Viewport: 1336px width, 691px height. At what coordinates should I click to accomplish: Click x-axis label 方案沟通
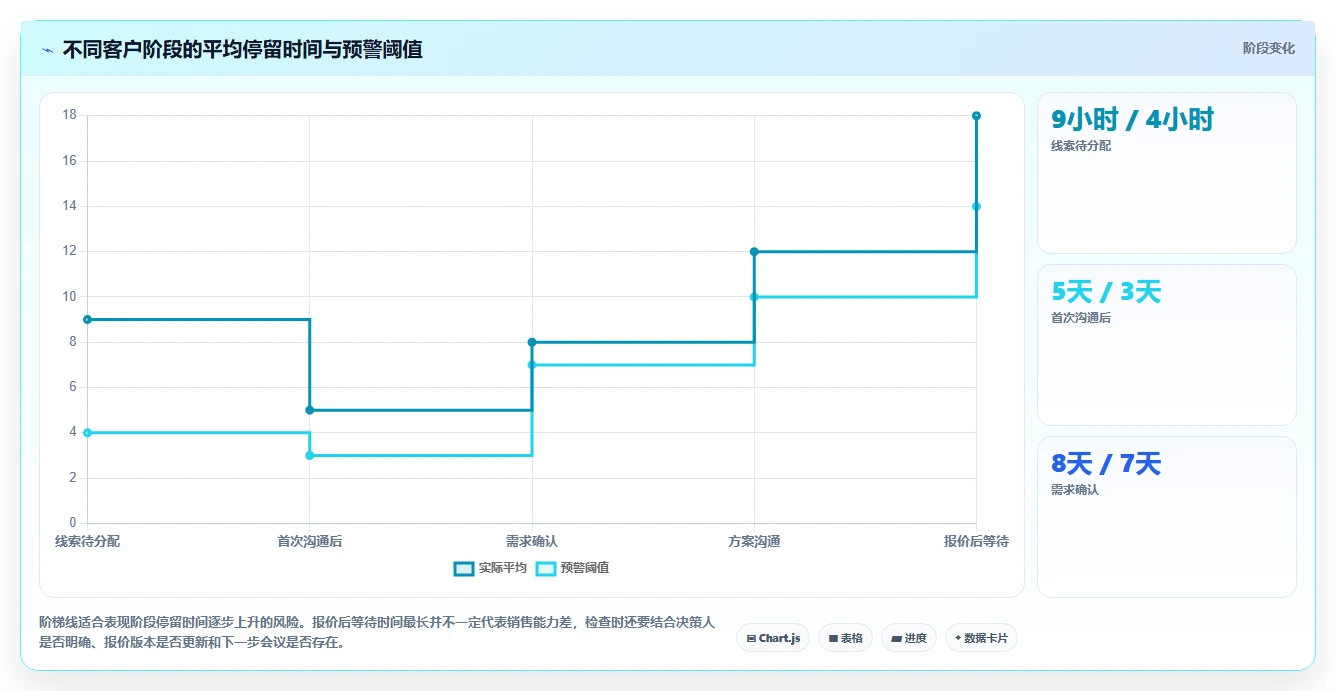[x=754, y=541]
